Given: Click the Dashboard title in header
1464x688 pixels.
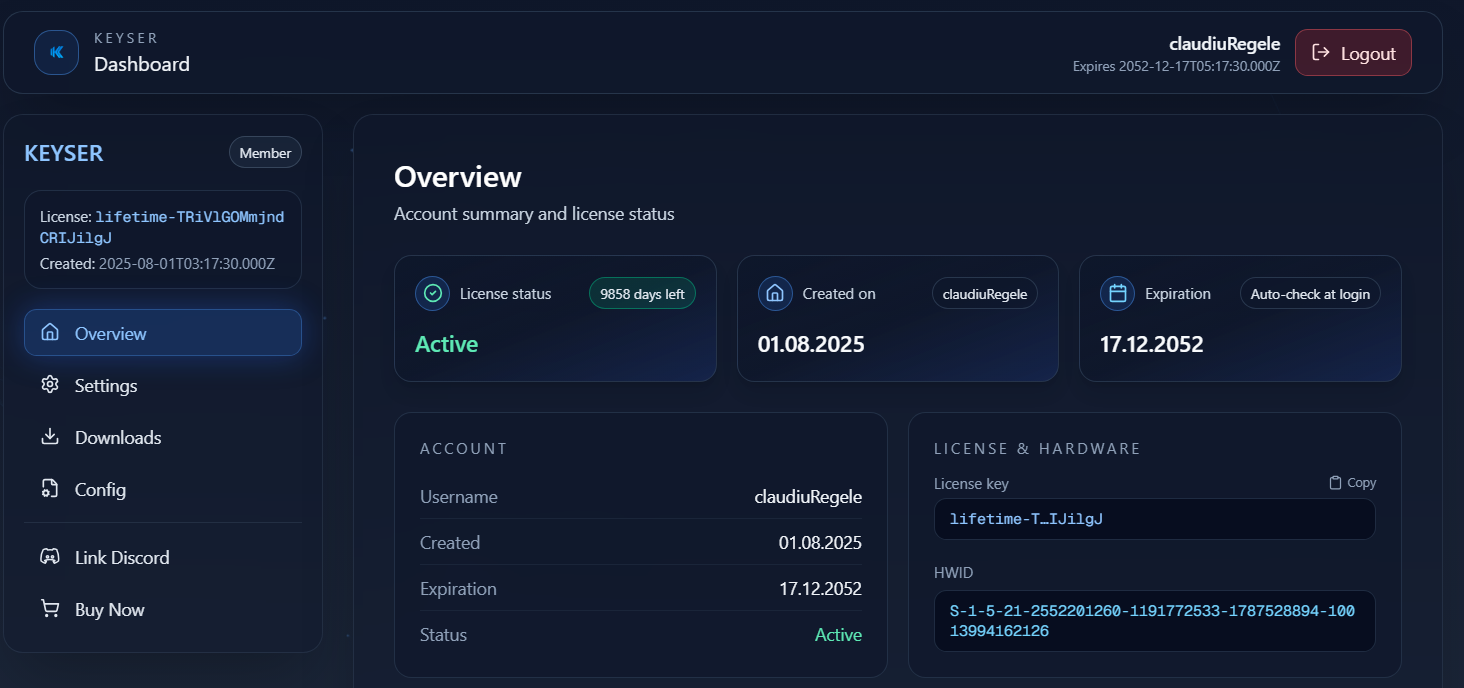Looking at the screenshot, I should [x=142, y=64].
